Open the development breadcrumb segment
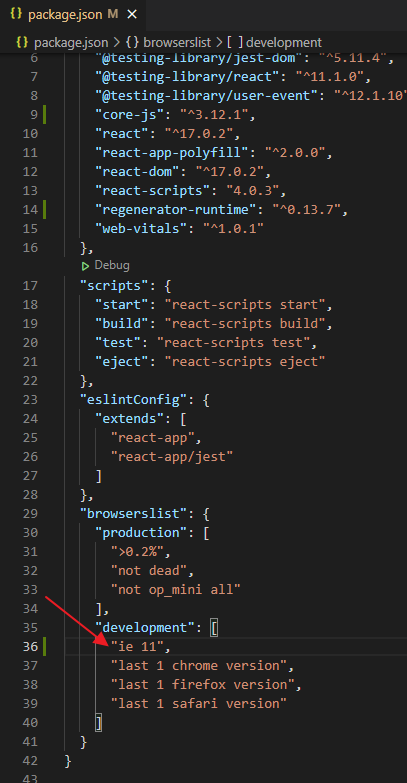 click(x=284, y=42)
